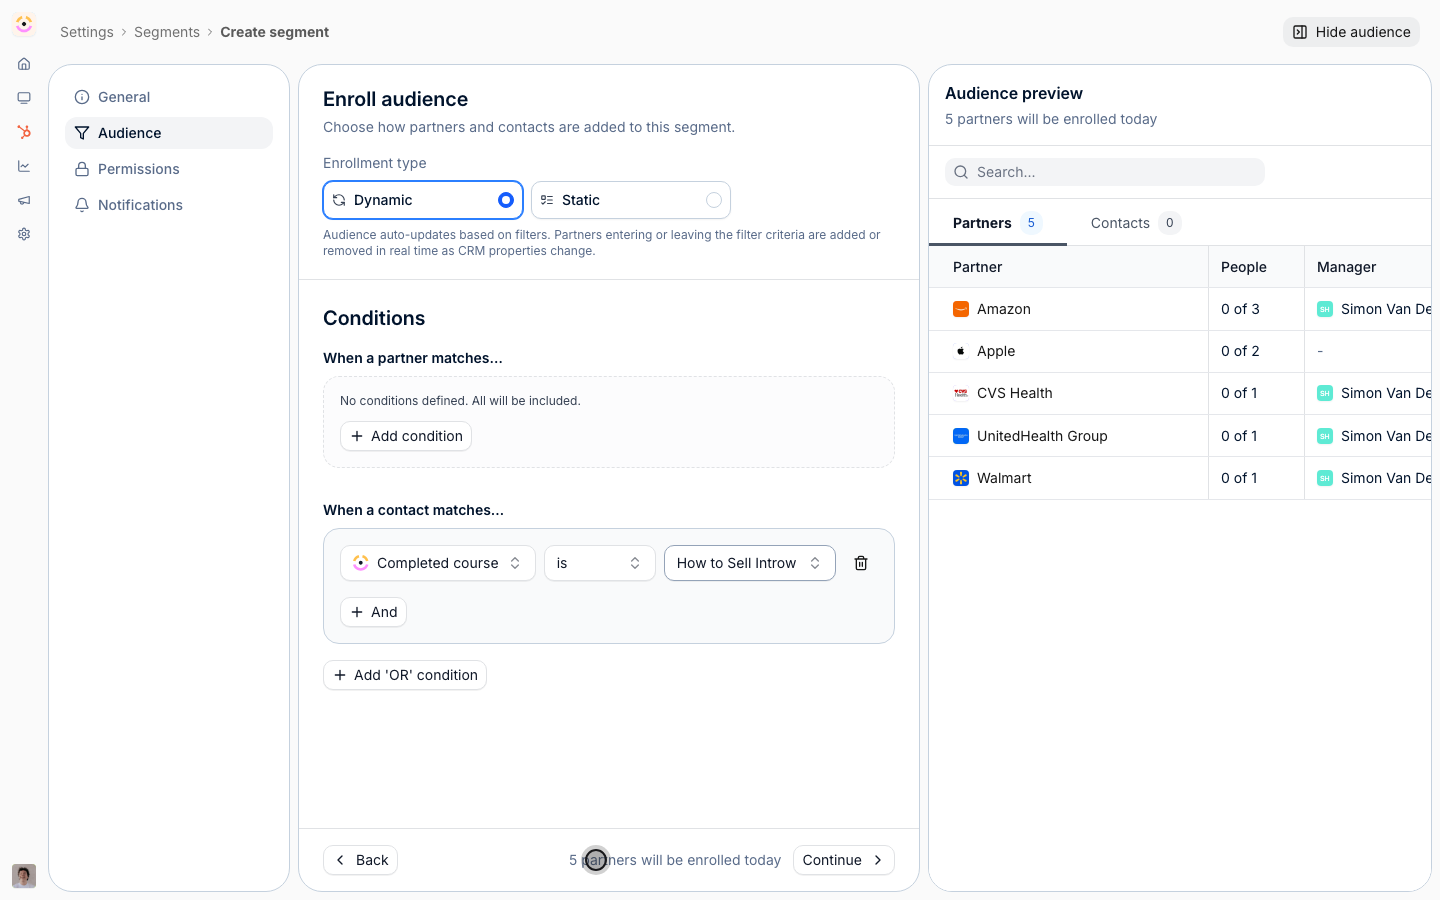Navigate to Segments breadcrumb
This screenshot has width=1440, height=900.
167,32
